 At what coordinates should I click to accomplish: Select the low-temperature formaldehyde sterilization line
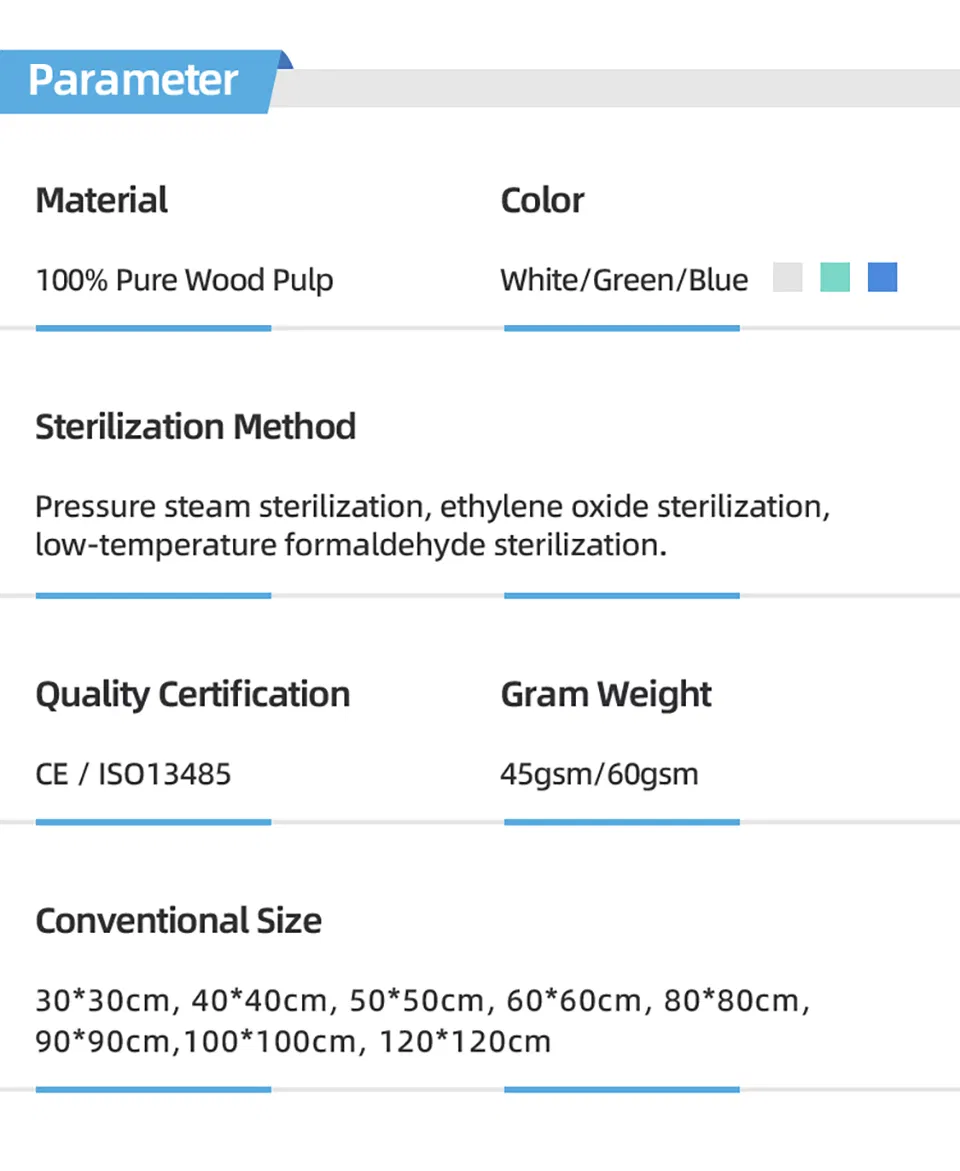pos(350,546)
